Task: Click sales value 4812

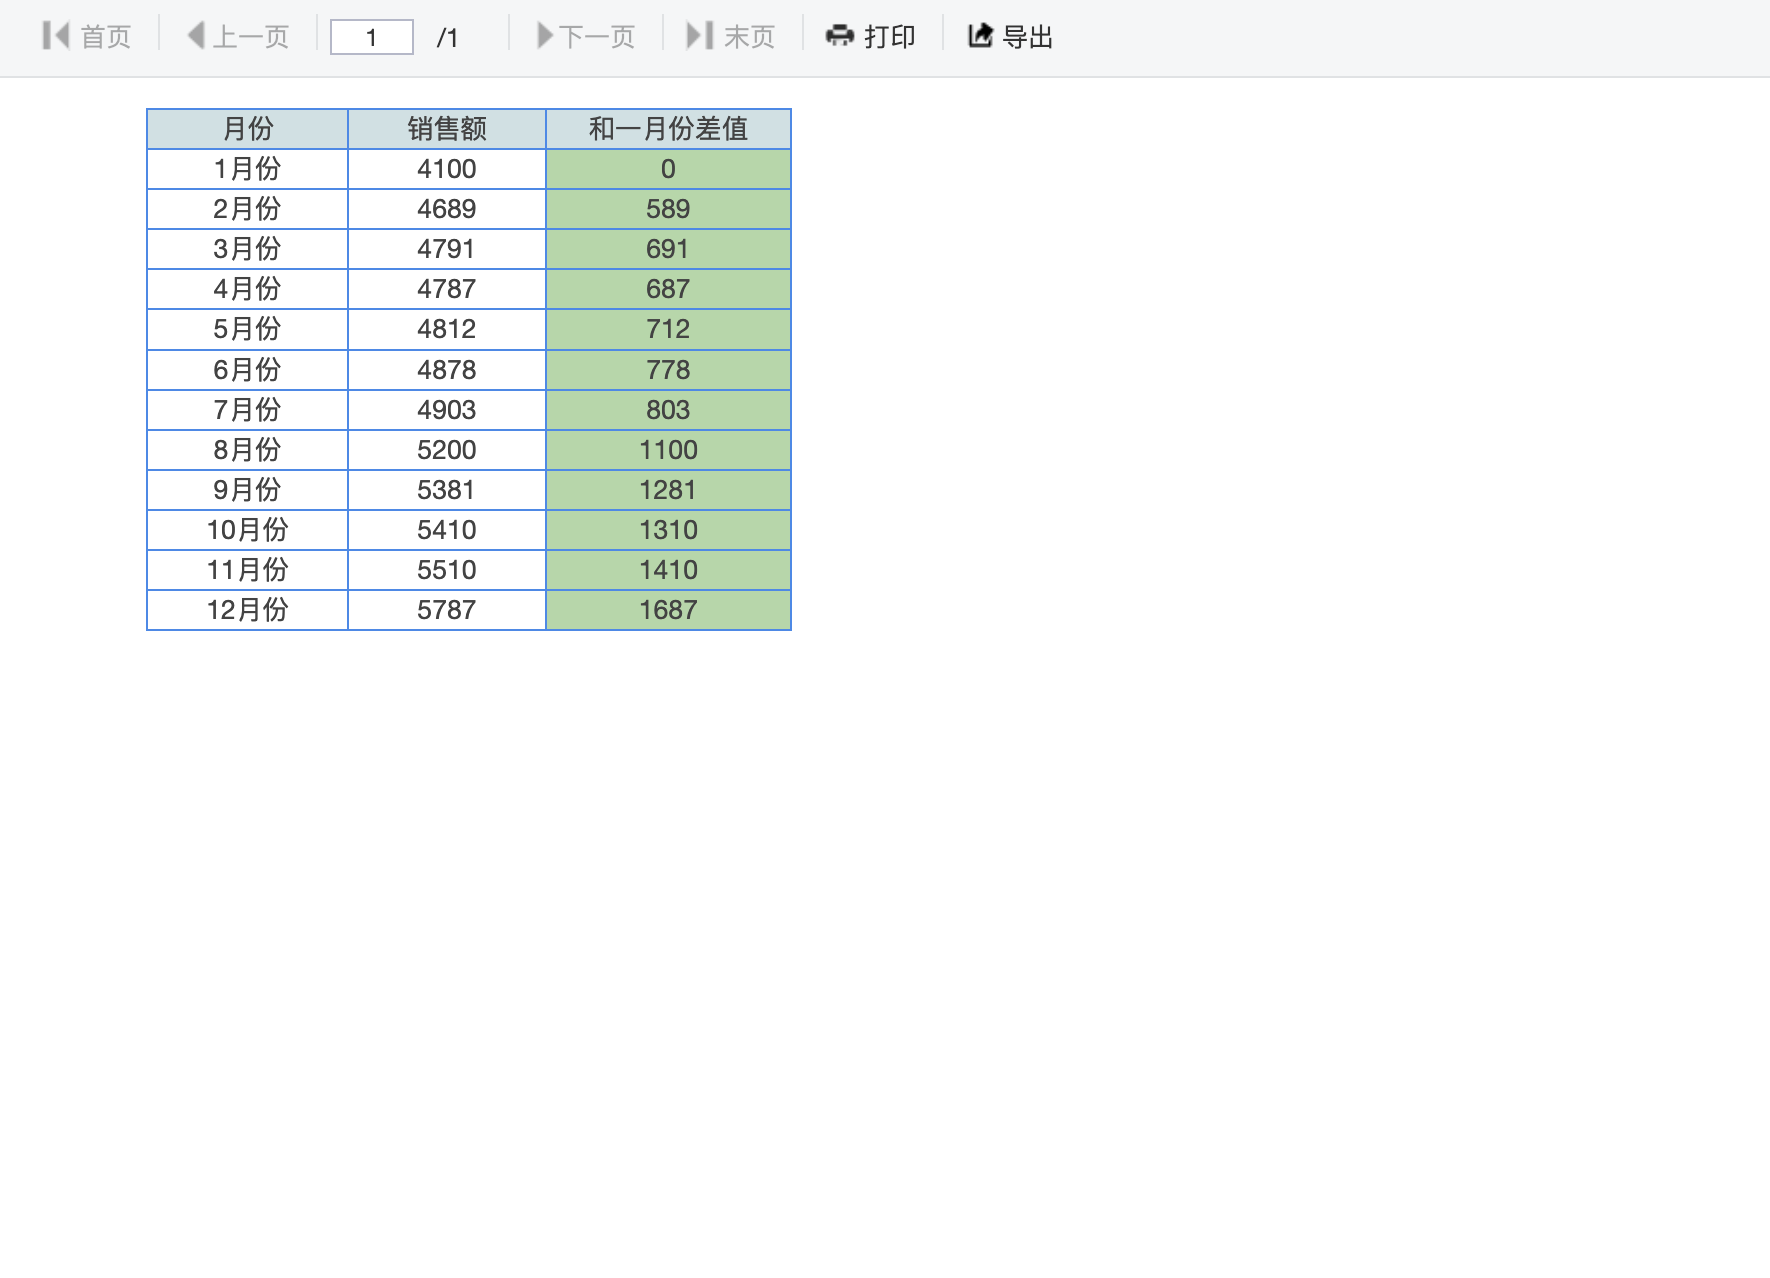Action: [x=447, y=329]
